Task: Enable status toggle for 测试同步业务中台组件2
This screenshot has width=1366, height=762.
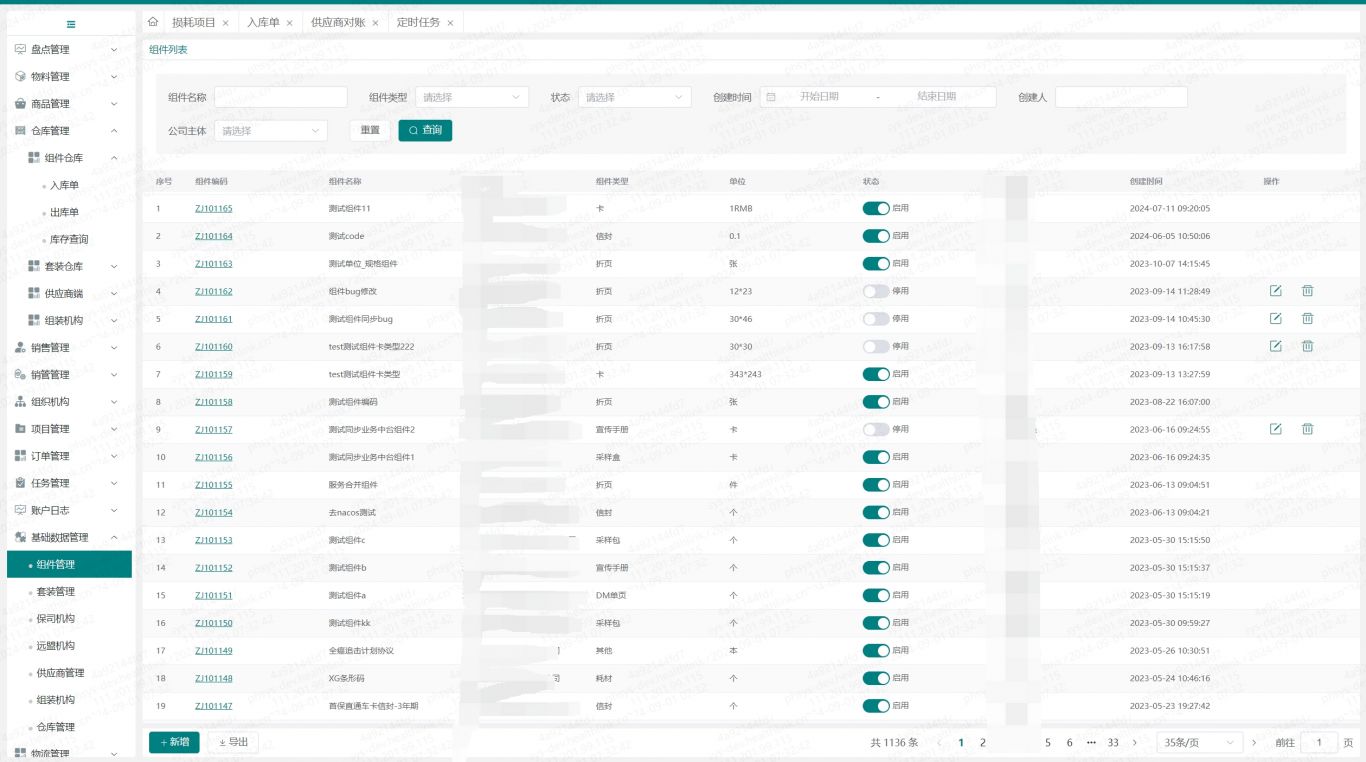Action: tap(876, 429)
